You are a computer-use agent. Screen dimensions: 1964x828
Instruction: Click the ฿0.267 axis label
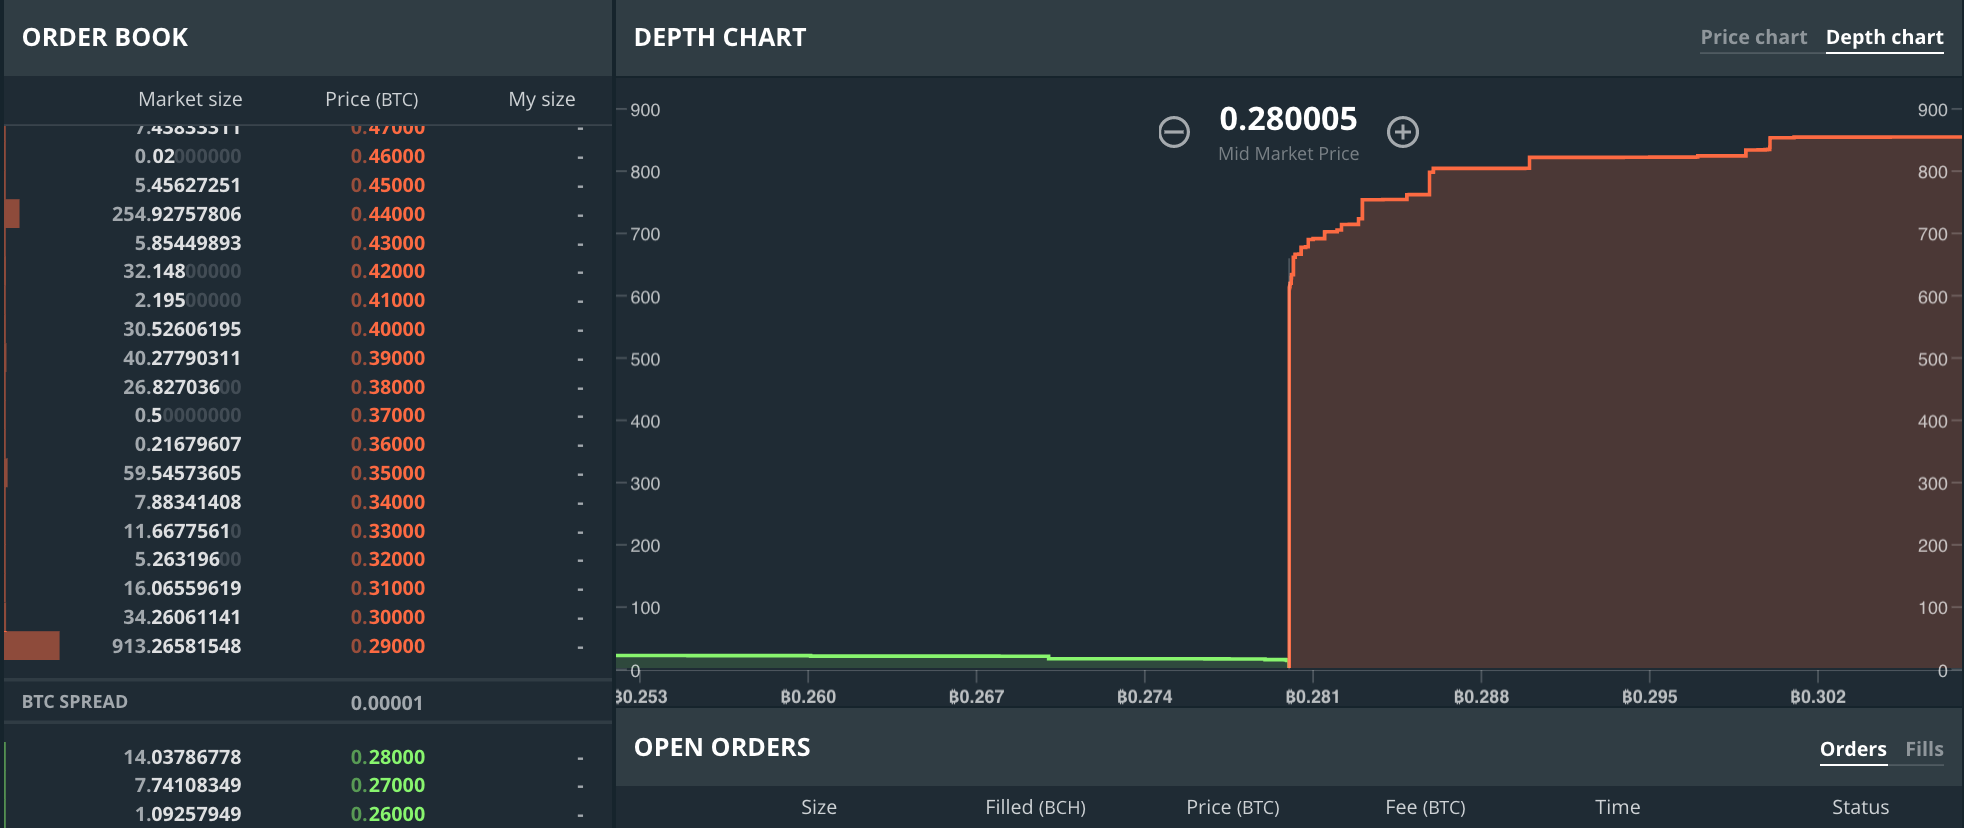[x=976, y=696]
